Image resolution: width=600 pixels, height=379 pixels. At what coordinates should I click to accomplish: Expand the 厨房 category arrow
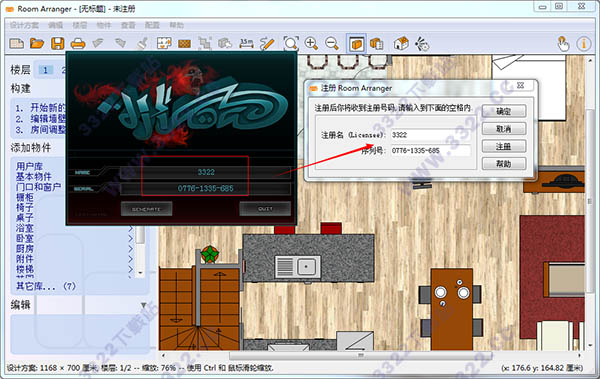coord(130,249)
